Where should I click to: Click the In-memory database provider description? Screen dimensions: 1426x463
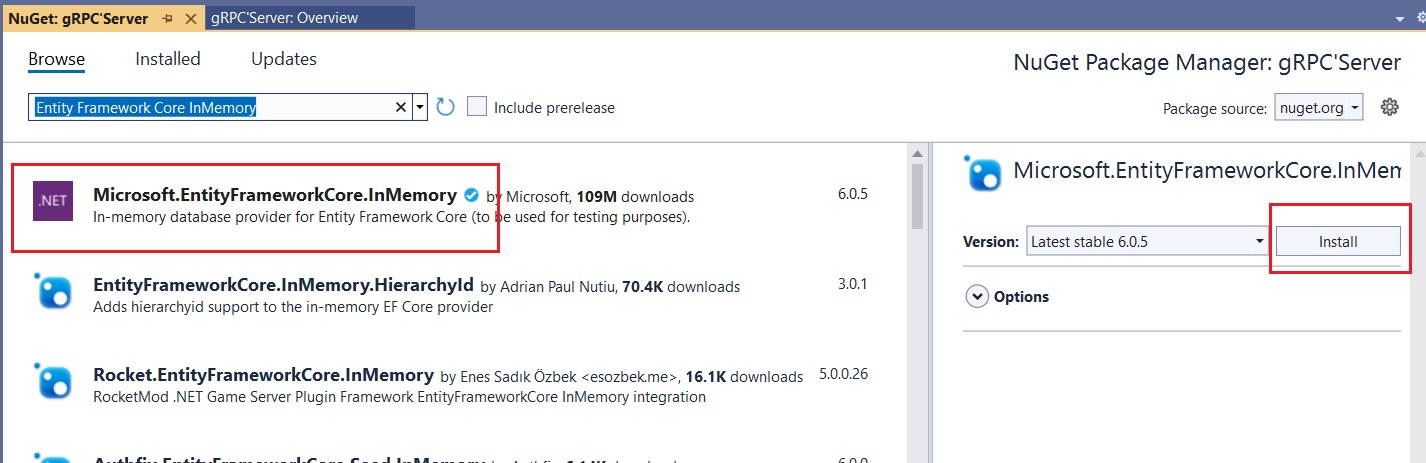click(x=392, y=216)
